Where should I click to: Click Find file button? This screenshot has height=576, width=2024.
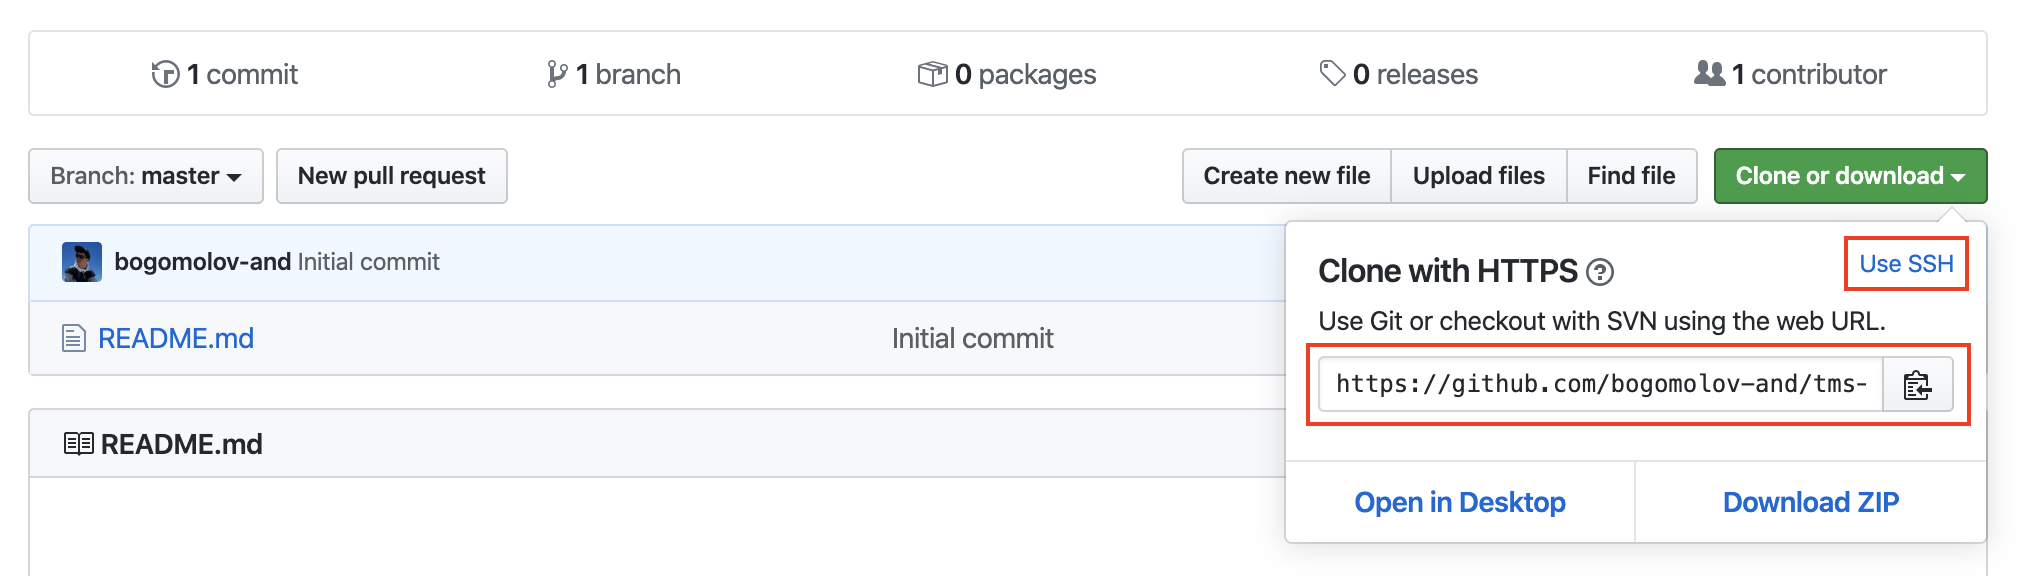pos(1631,176)
